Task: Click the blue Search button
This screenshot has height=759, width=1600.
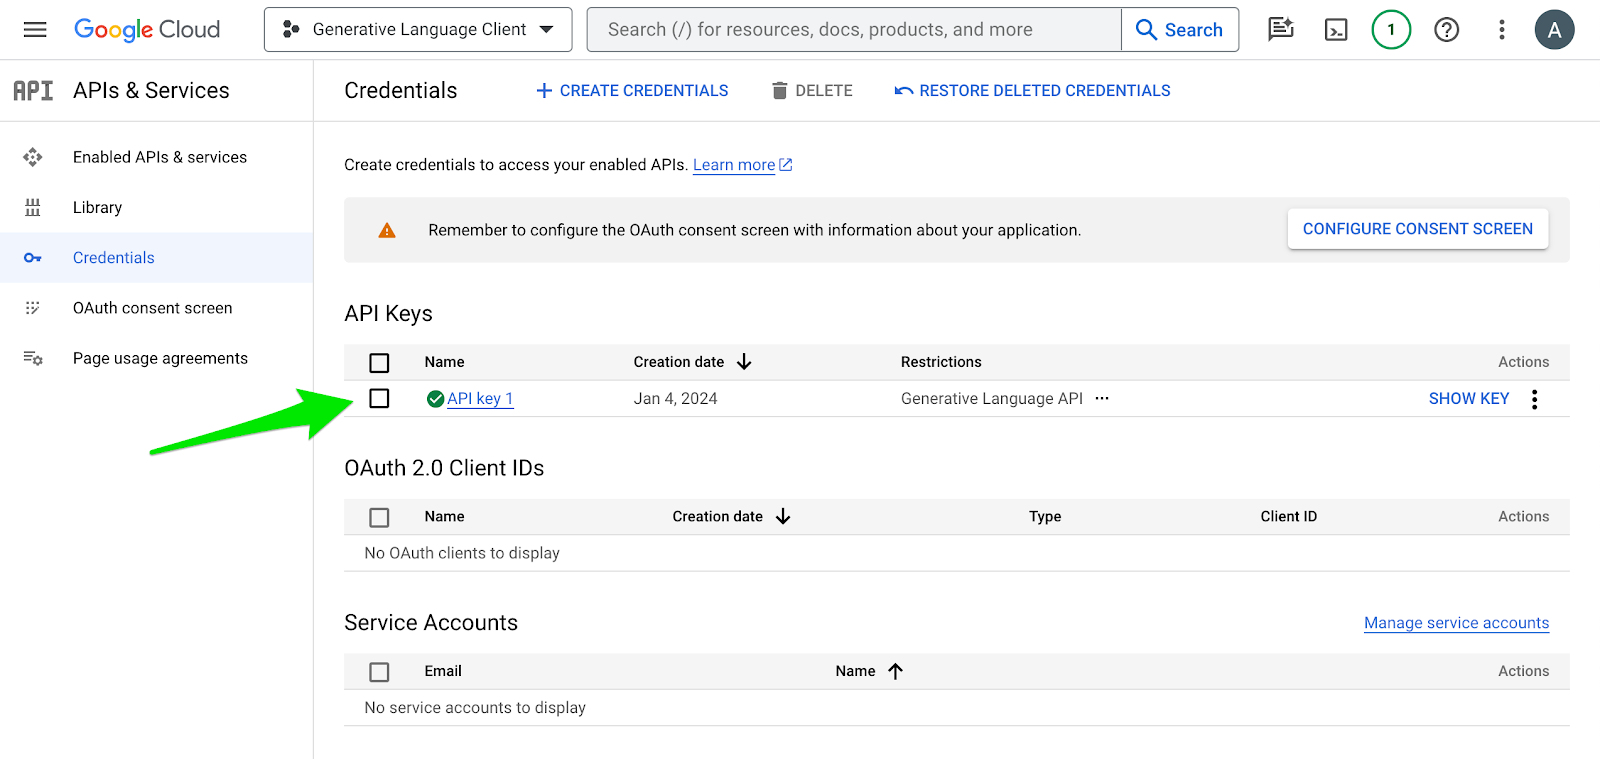Action: coord(1180,30)
